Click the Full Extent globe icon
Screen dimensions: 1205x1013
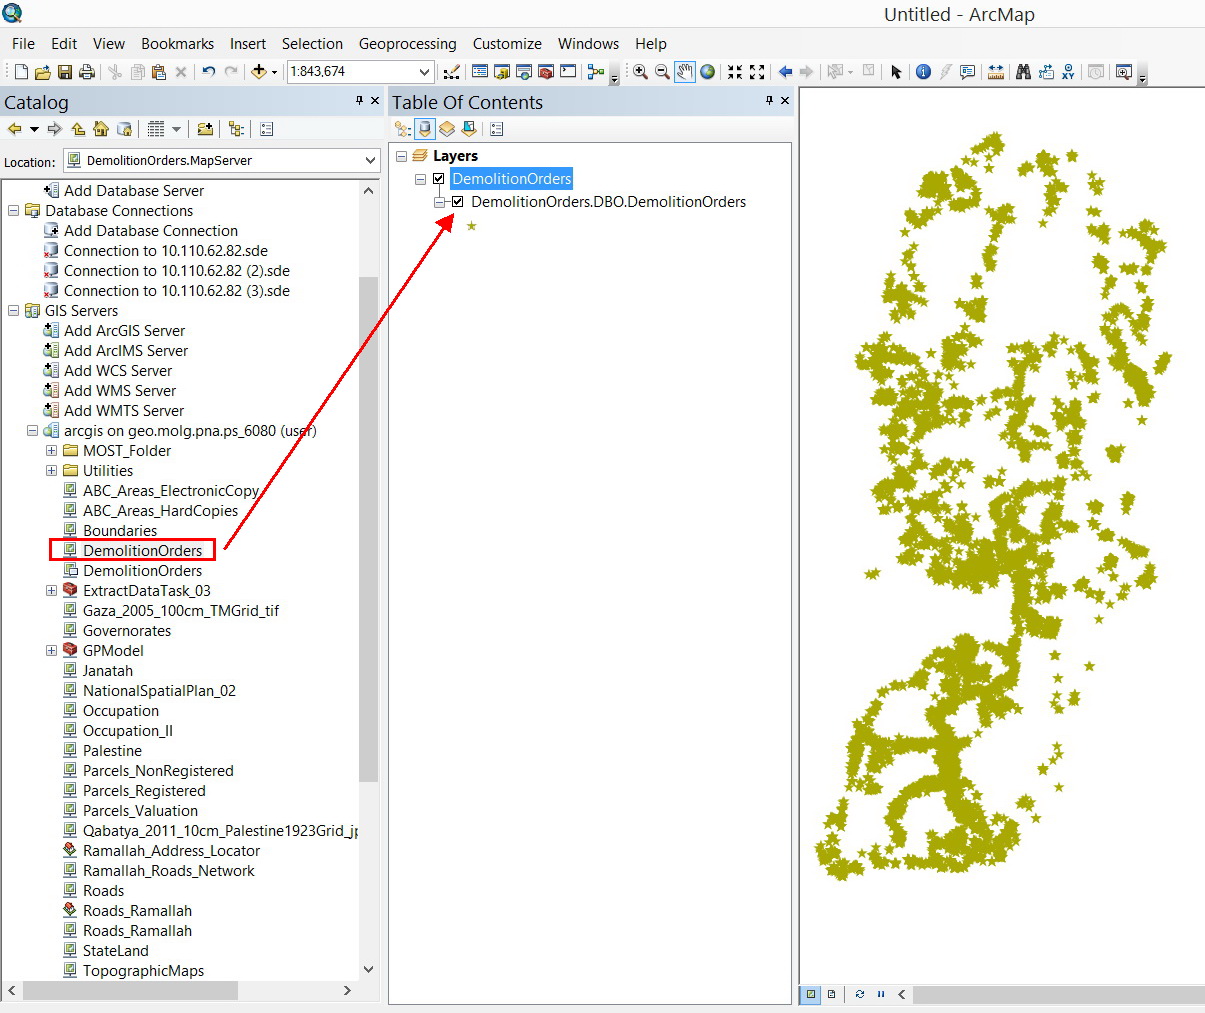point(708,72)
